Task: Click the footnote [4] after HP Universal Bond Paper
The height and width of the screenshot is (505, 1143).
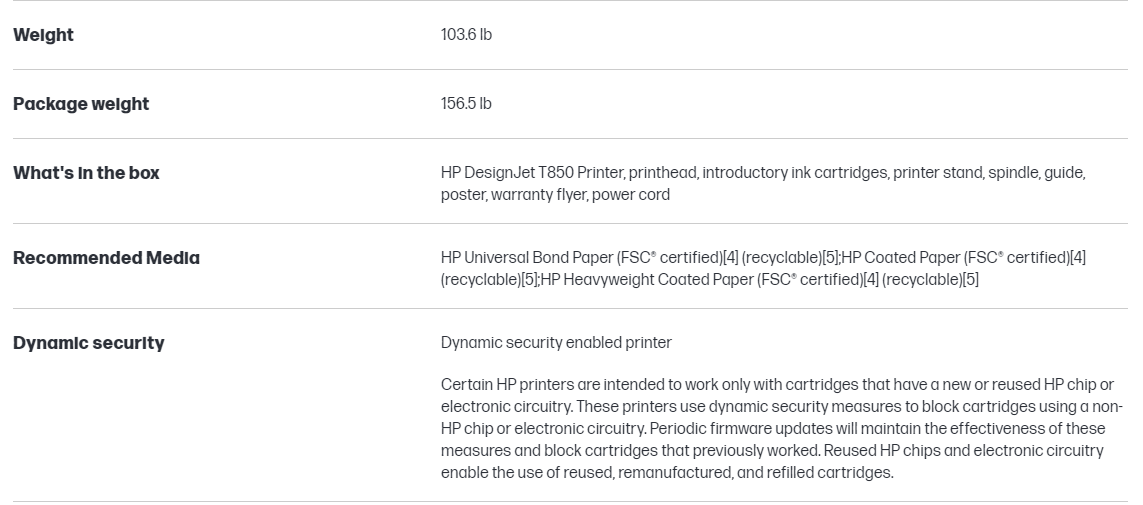Action: pyautogui.click(x=730, y=258)
